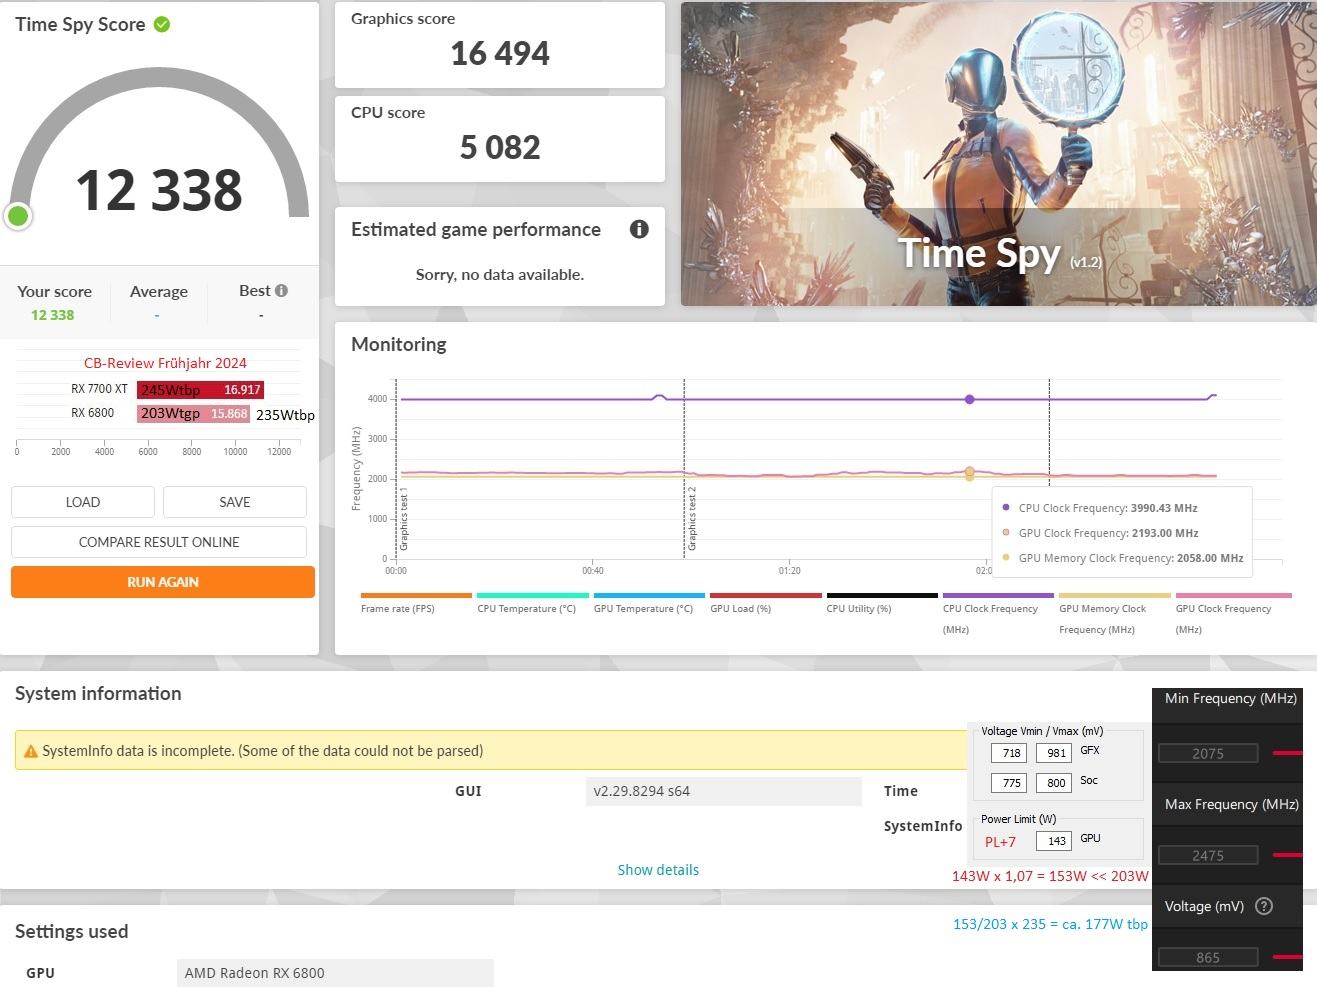Click the System information heading
The width and height of the screenshot is (1317, 987).
pyautogui.click(x=98, y=693)
